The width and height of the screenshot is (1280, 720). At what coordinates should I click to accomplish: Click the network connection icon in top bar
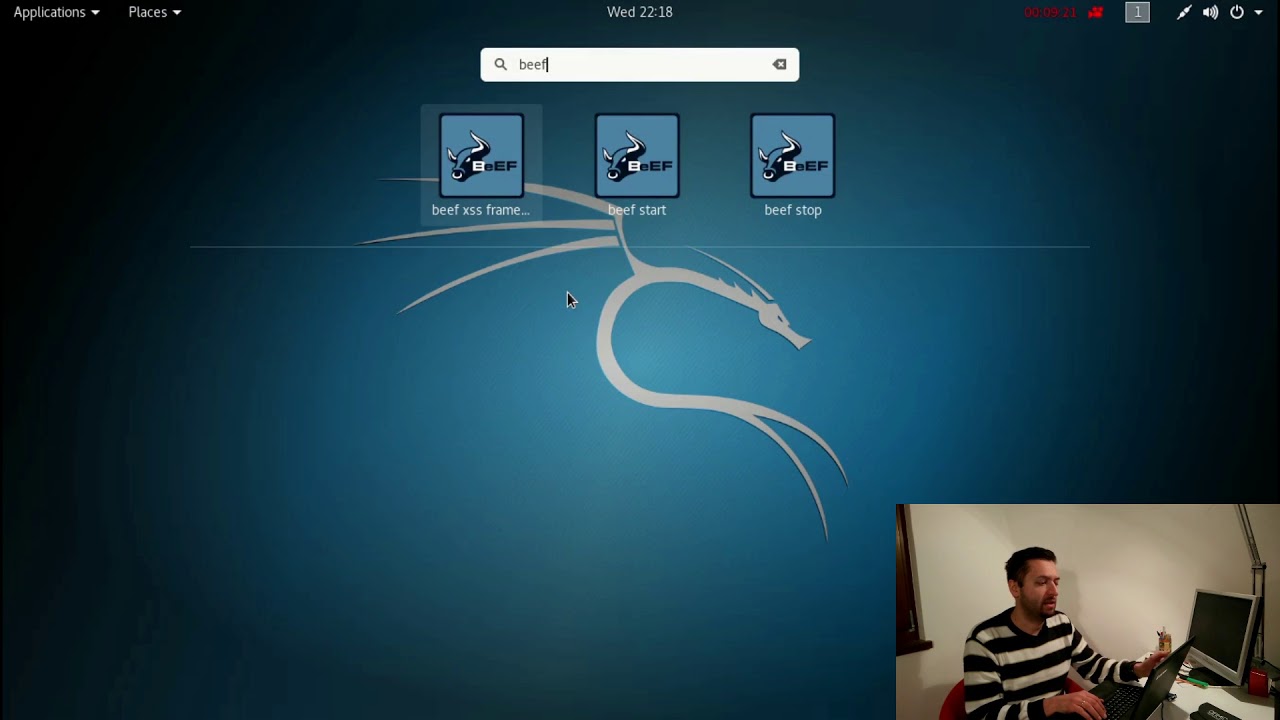click(x=1184, y=12)
